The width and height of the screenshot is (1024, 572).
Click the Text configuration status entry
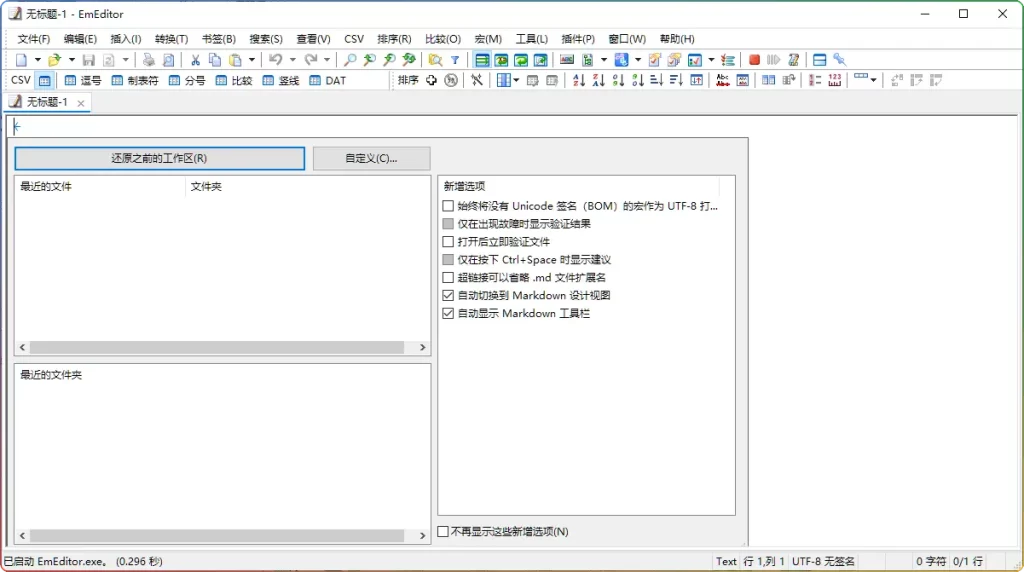pos(726,562)
